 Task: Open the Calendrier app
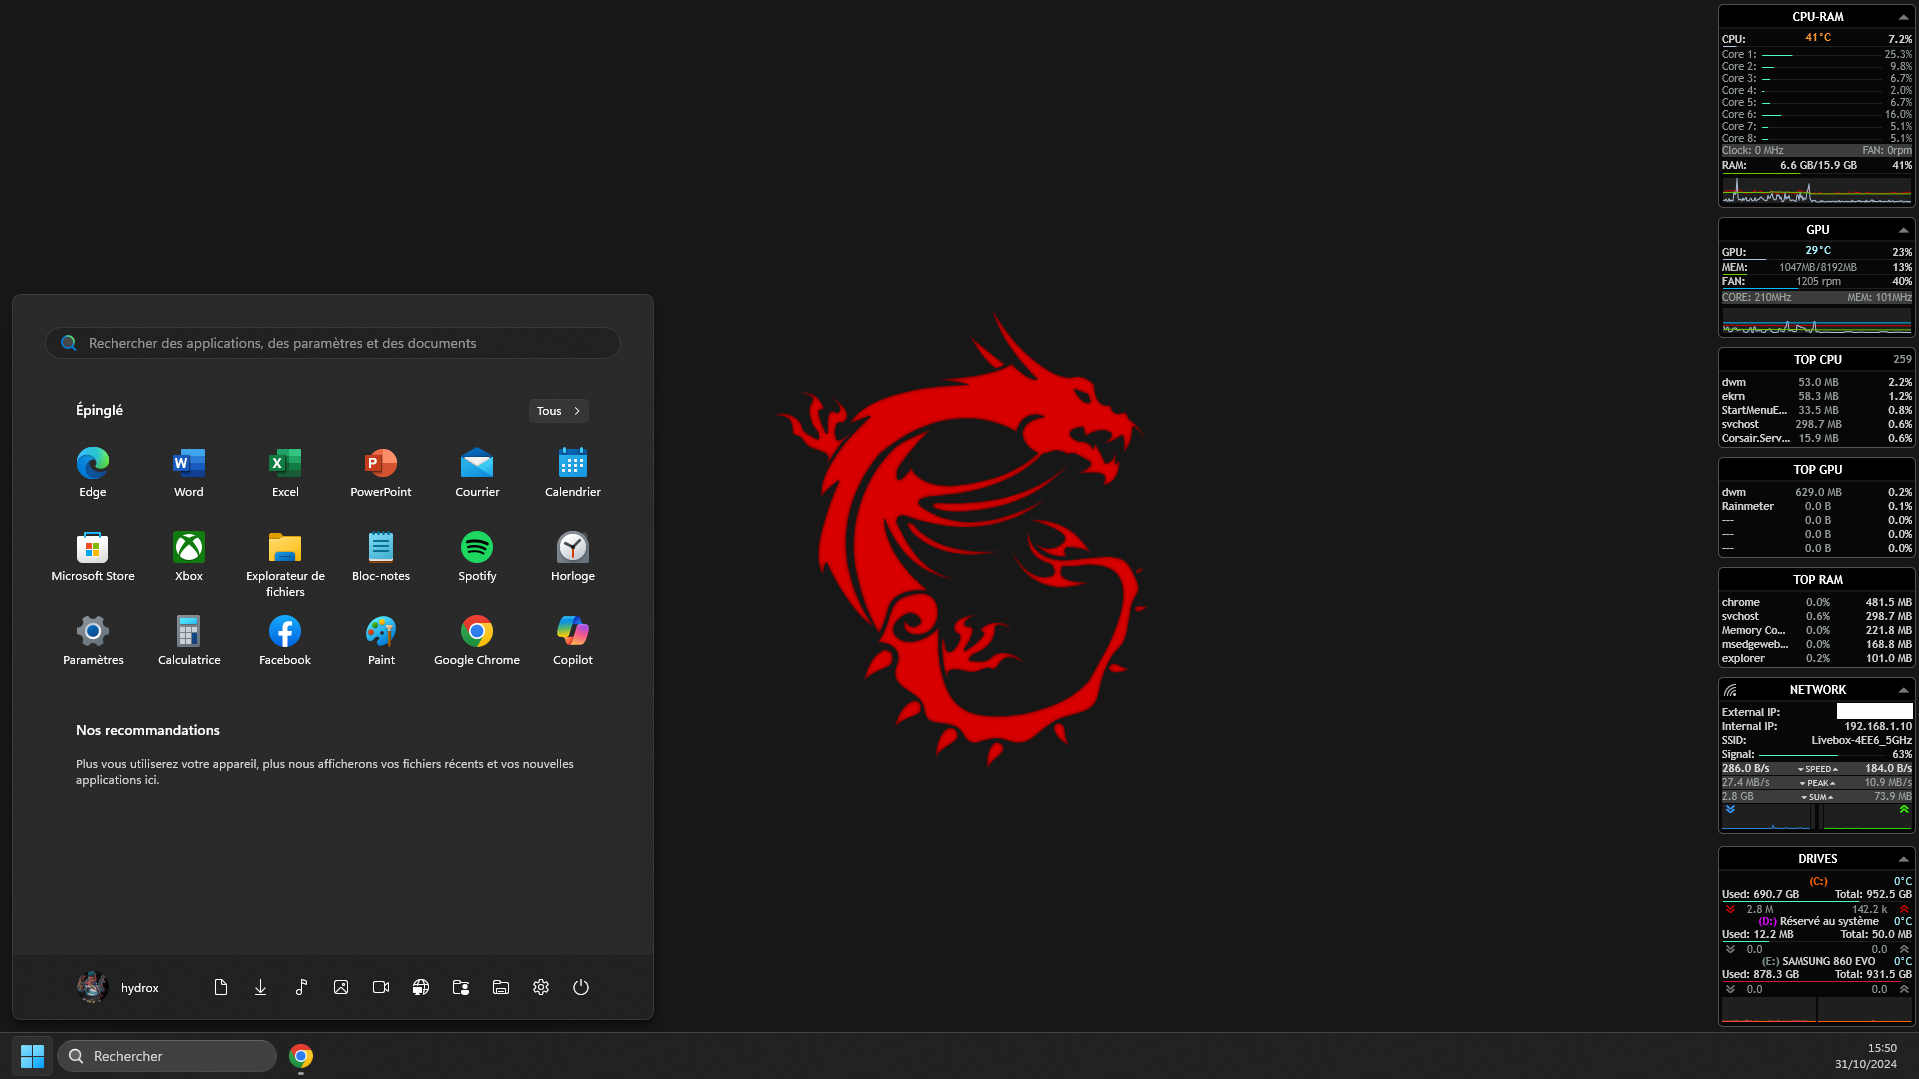point(573,472)
